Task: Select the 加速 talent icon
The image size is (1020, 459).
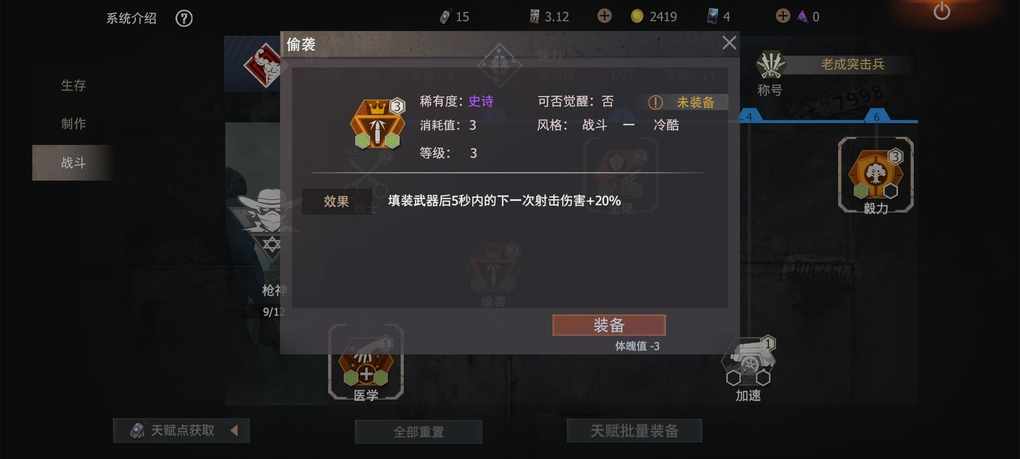Action: pos(748,361)
